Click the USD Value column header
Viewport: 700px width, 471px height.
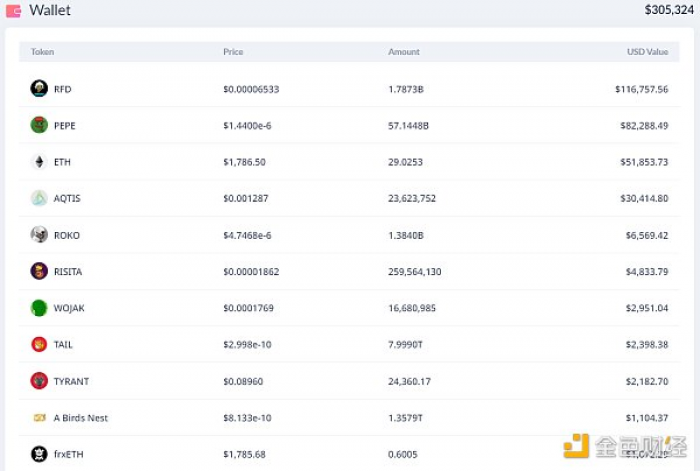click(x=648, y=52)
